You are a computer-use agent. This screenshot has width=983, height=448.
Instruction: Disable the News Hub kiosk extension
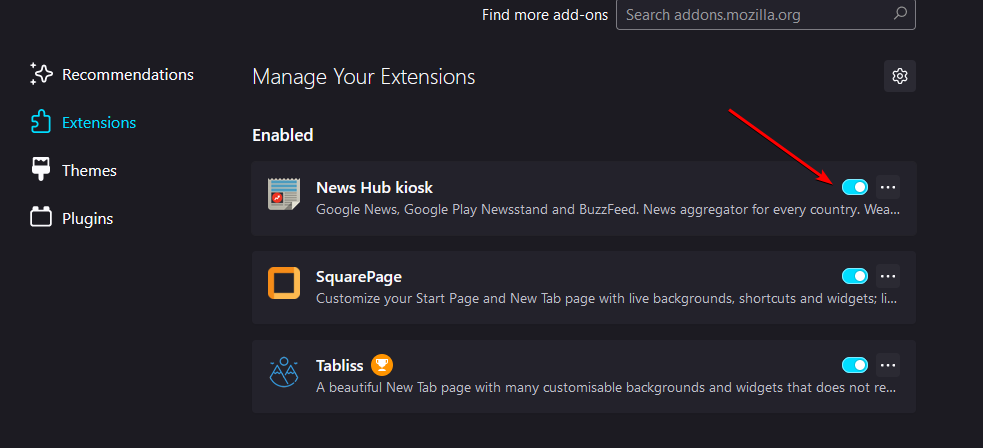point(854,187)
